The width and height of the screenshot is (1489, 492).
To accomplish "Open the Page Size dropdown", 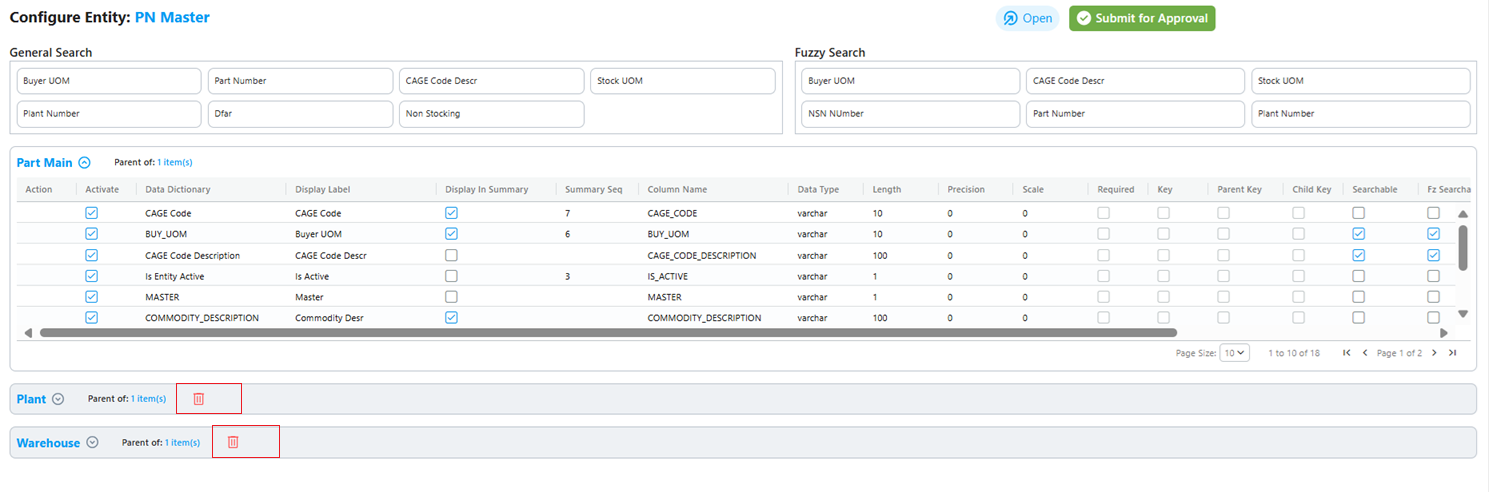I will point(1235,353).
